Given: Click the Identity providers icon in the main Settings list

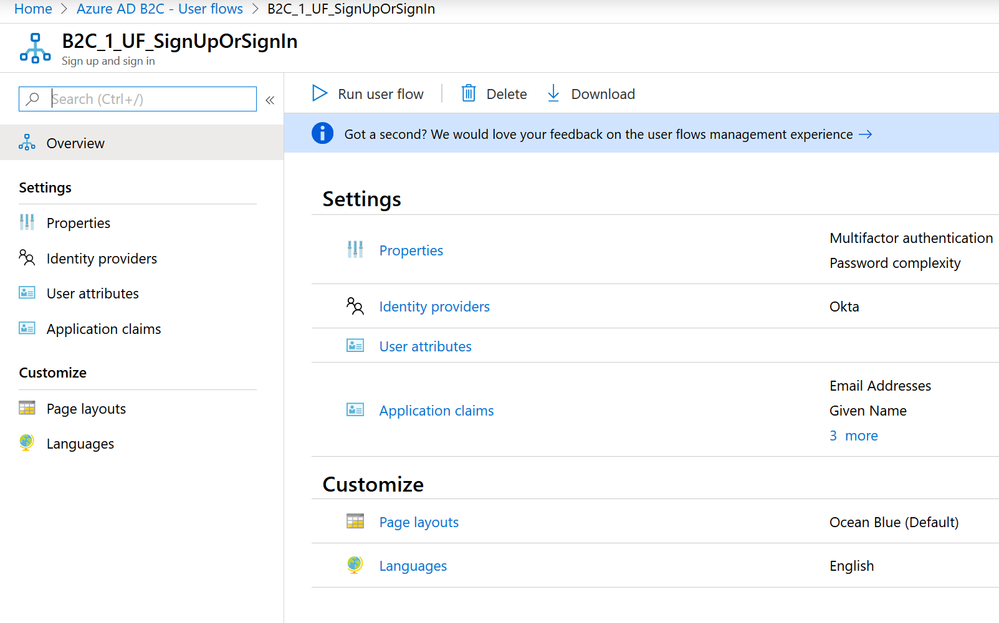Looking at the screenshot, I should 355,306.
